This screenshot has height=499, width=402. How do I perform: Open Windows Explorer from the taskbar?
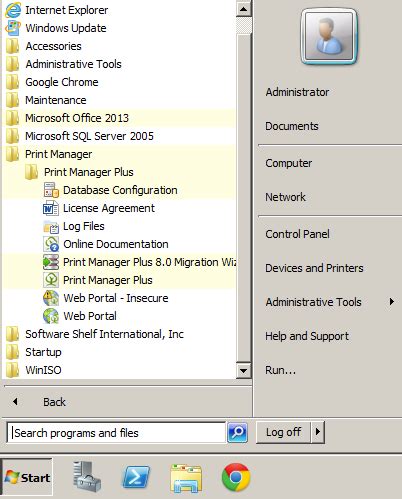(x=186, y=478)
